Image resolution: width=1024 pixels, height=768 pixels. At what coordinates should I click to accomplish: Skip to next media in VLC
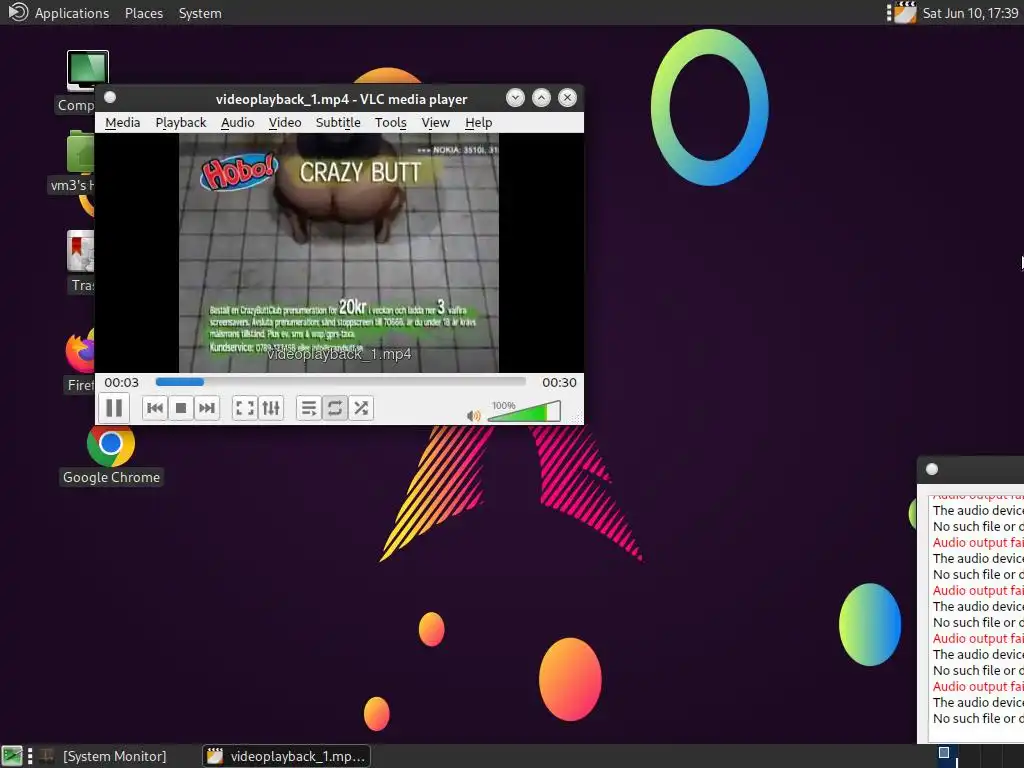click(206, 408)
